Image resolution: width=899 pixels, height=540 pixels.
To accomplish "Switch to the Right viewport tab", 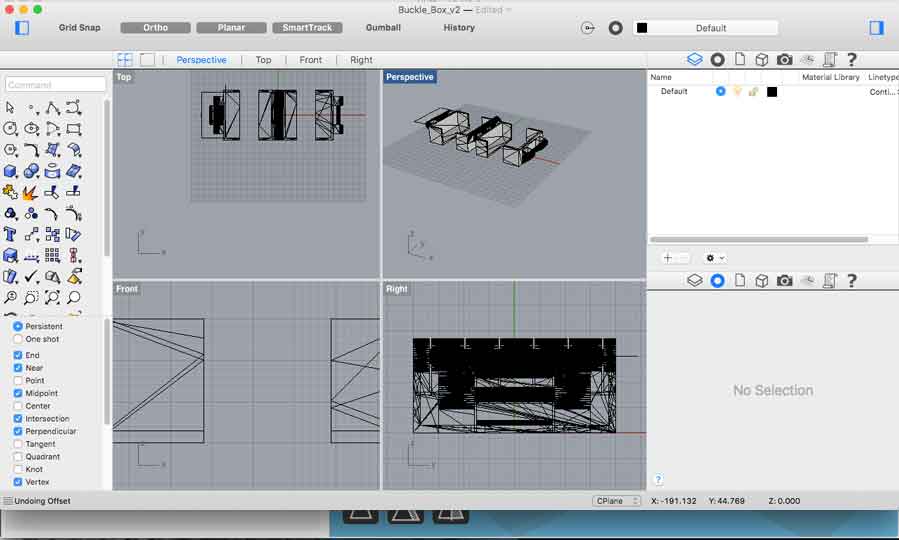I will pos(361,60).
